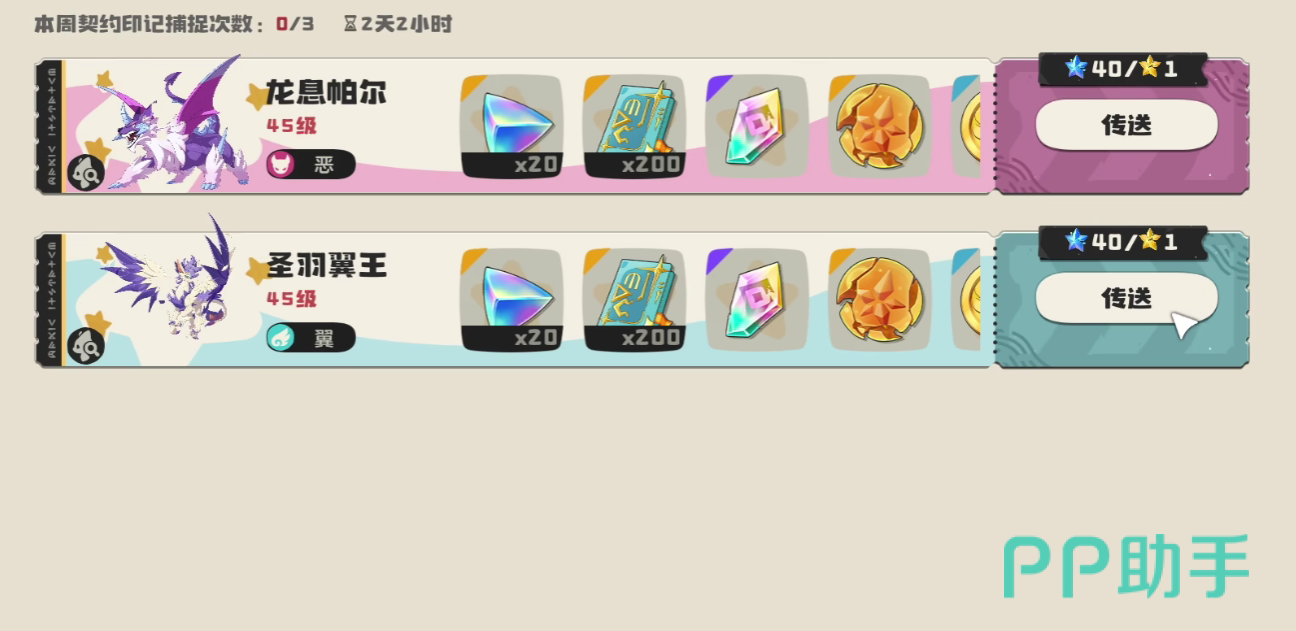Click 圣羽翼王 winged creature portrait

tap(172, 282)
